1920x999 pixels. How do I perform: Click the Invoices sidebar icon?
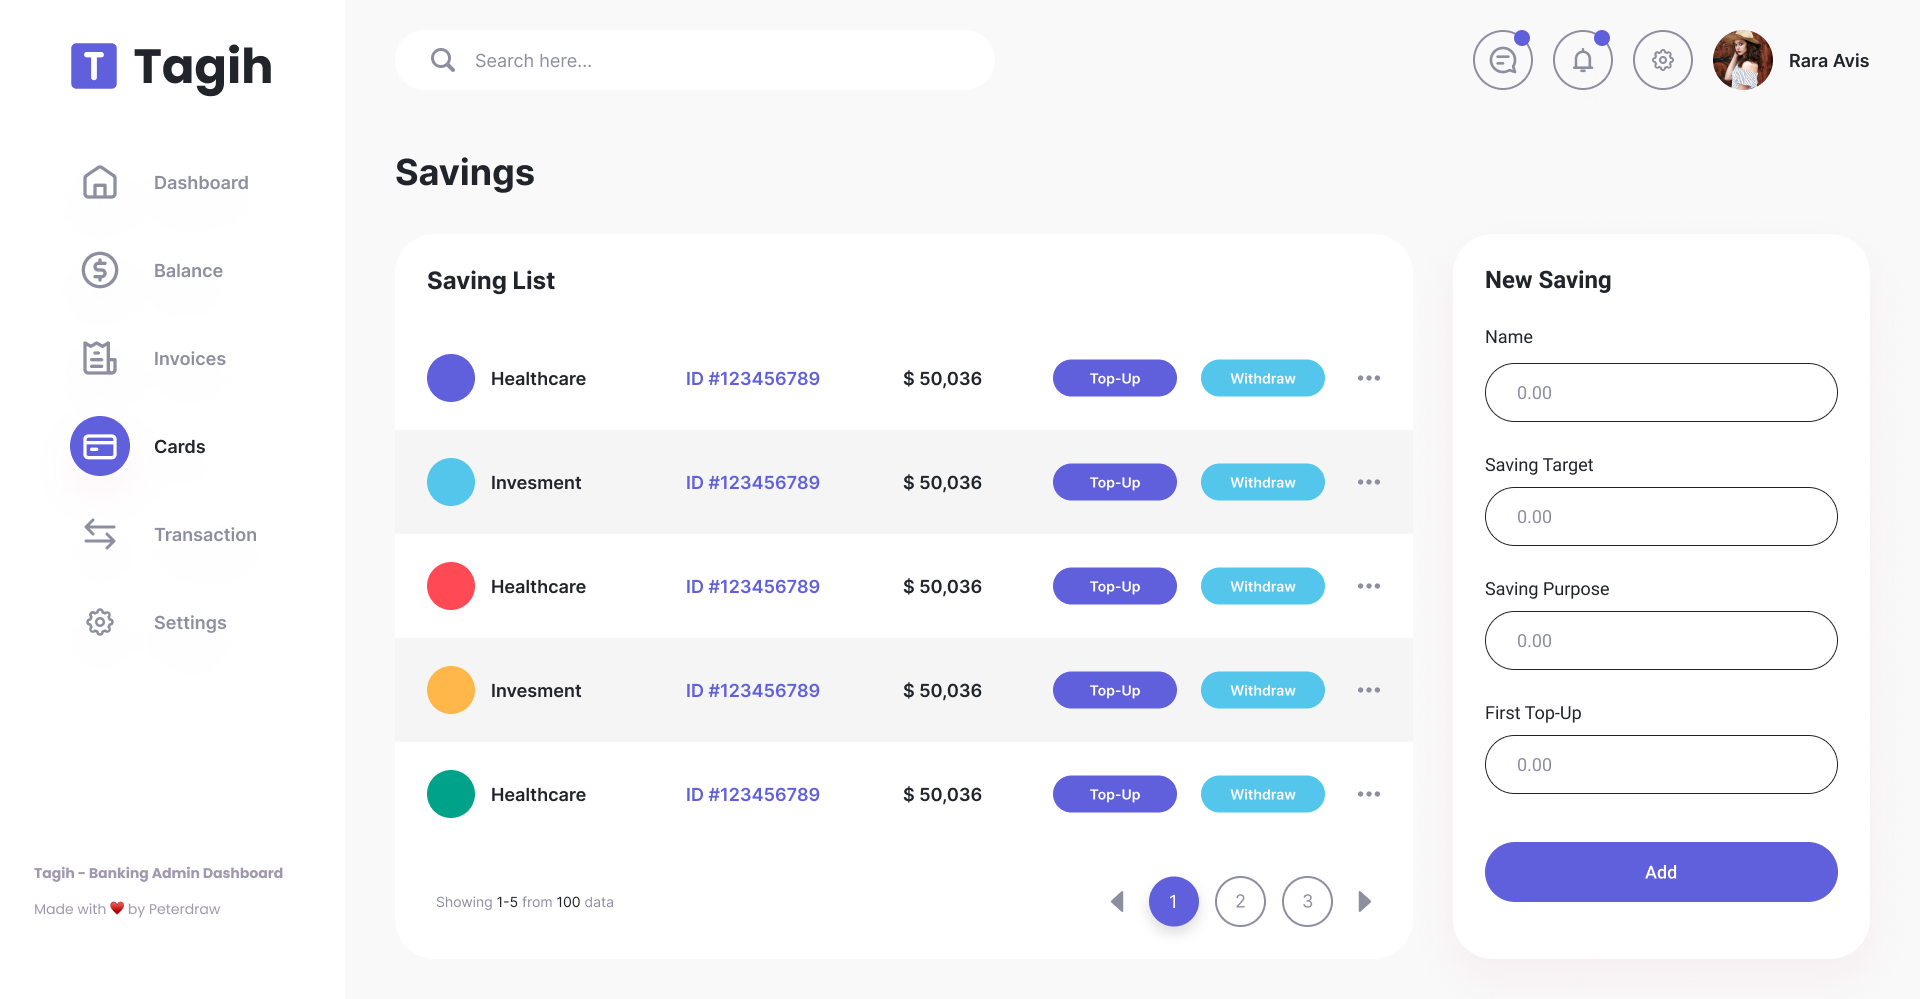(x=99, y=358)
